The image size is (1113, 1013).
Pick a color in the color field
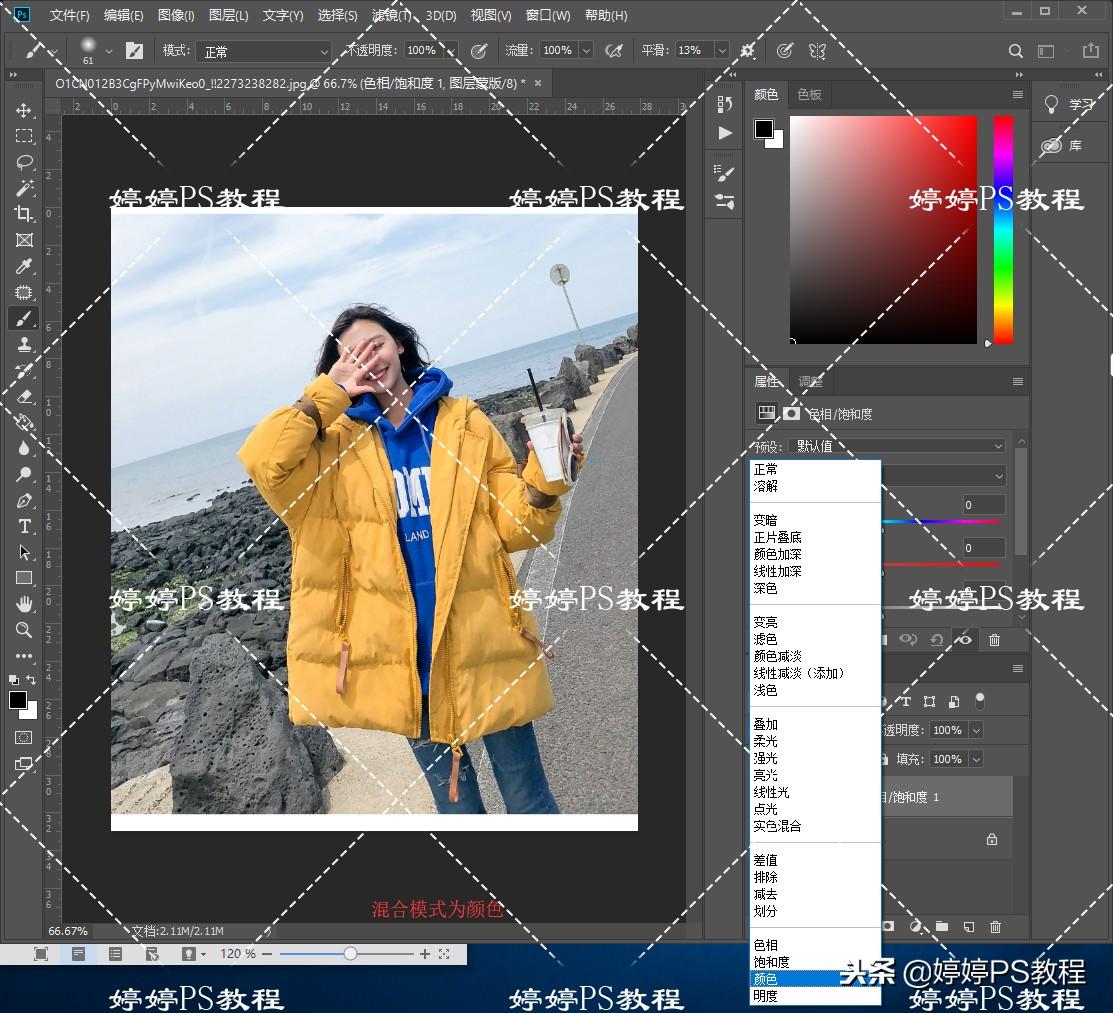click(883, 229)
